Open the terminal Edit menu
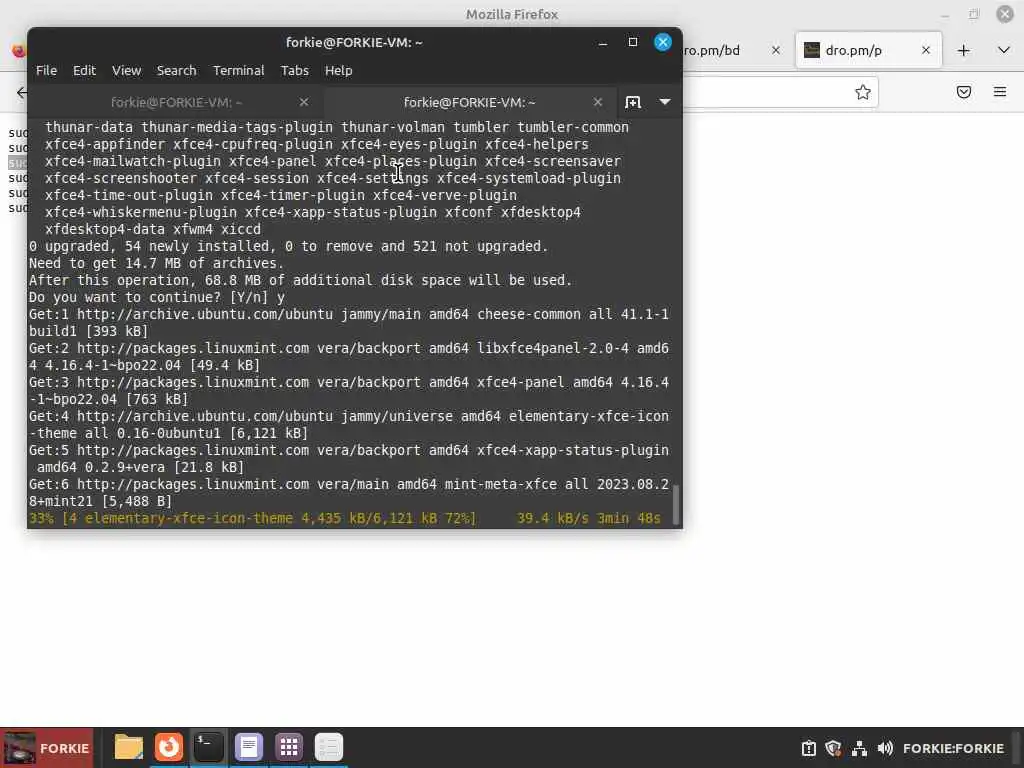 click(x=84, y=71)
